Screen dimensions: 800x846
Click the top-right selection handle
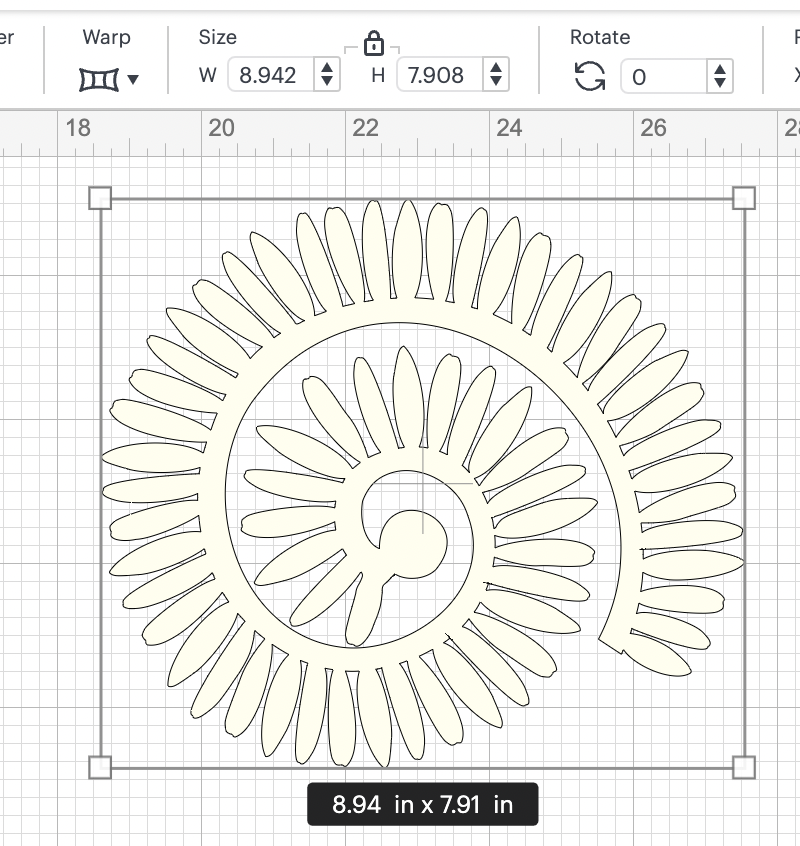point(744,198)
